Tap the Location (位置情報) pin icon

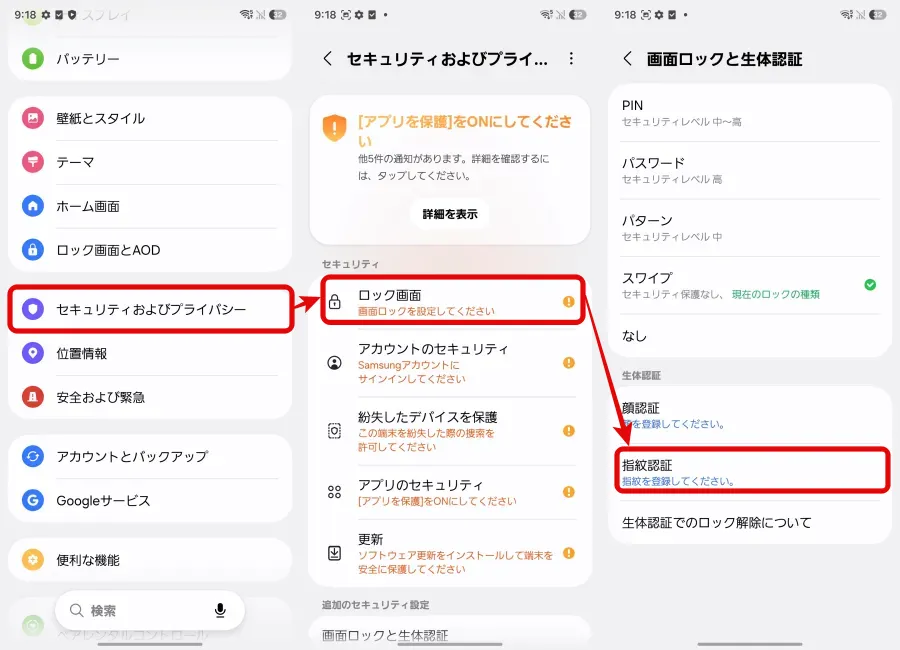(33, 353)
